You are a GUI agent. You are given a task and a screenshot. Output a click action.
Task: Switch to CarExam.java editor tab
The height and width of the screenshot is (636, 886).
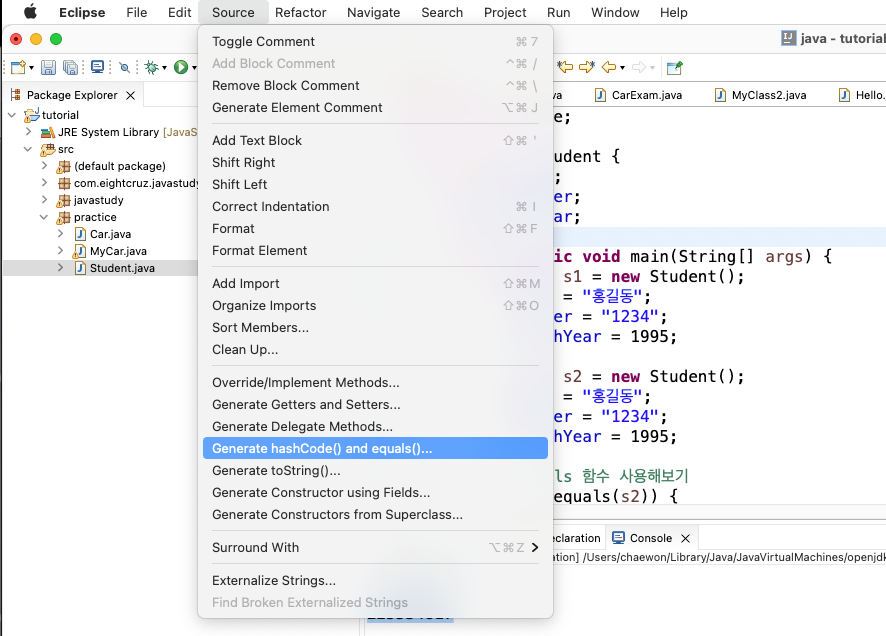point(639,95)
